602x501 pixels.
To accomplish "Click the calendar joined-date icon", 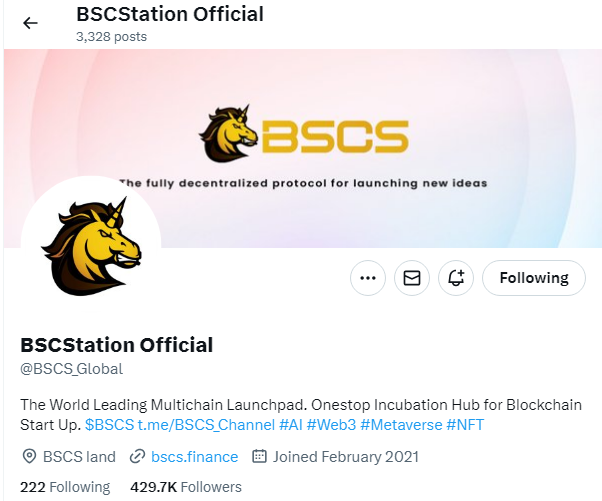I will 259,456.
